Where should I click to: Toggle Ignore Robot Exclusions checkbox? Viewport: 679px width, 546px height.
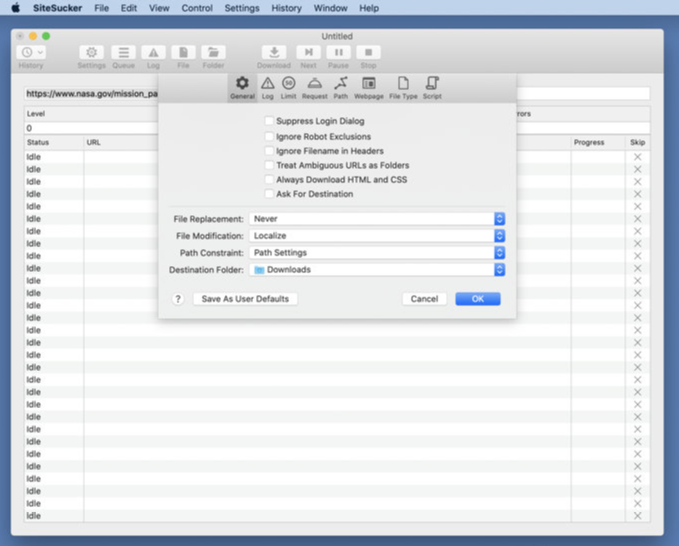pyautogui.click(x=269, y=137)
